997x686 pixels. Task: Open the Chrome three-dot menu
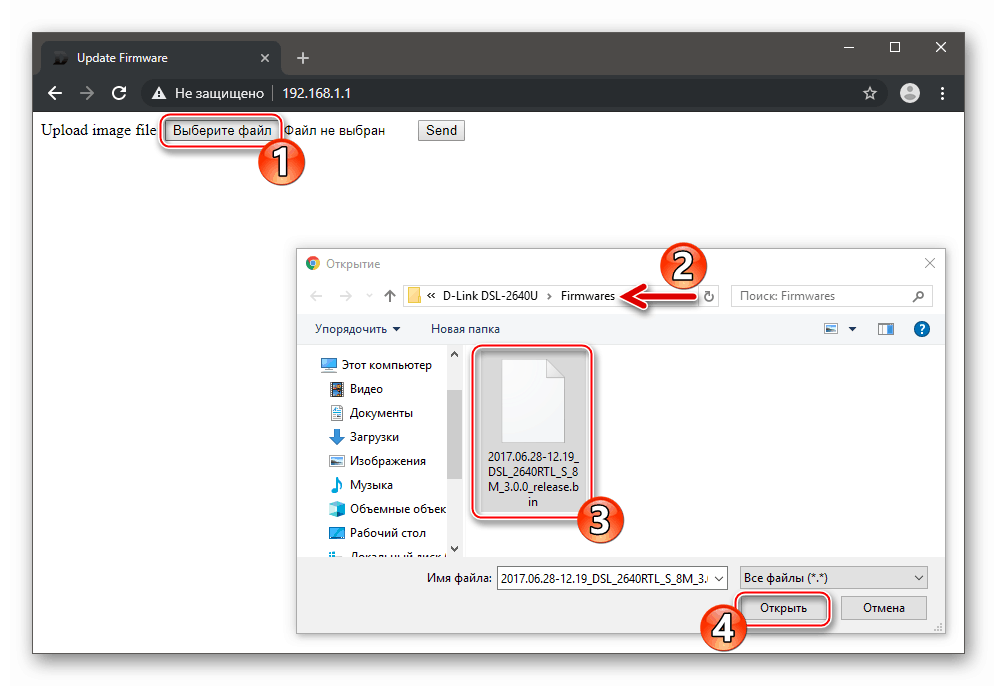click(942, 93)
